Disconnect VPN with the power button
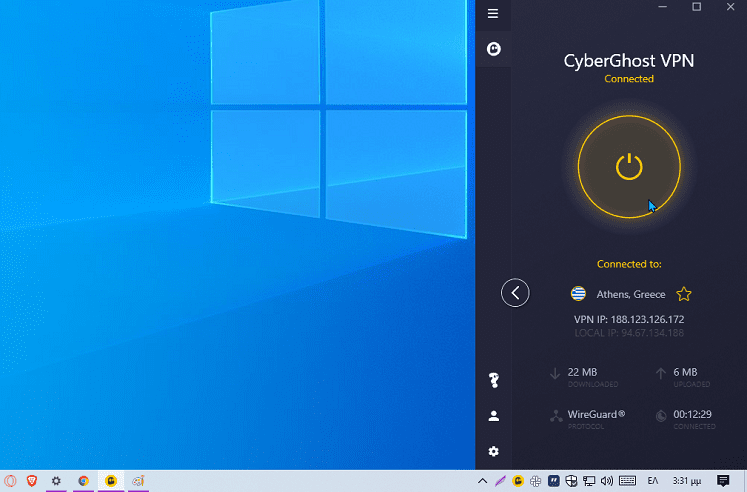 pos(629,167)
